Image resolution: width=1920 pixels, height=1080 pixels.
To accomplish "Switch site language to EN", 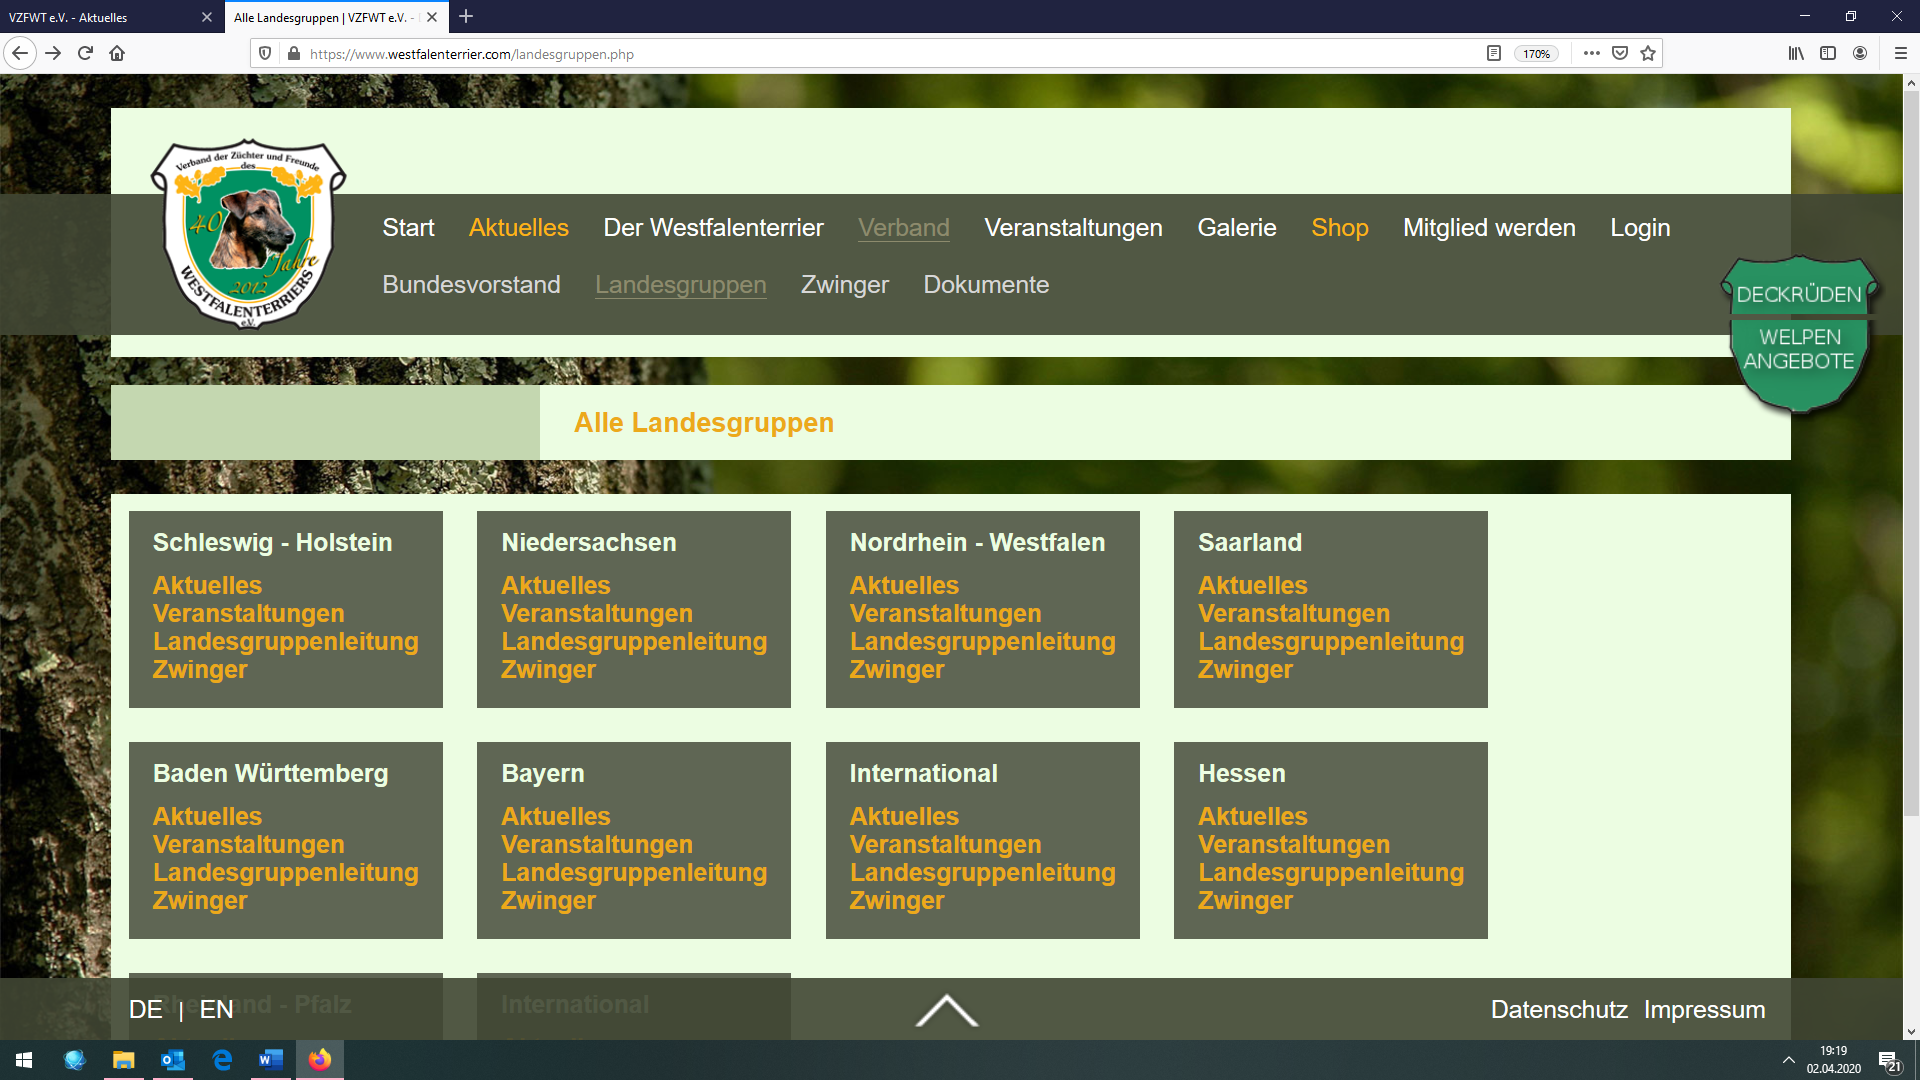I will [216, 1009].
